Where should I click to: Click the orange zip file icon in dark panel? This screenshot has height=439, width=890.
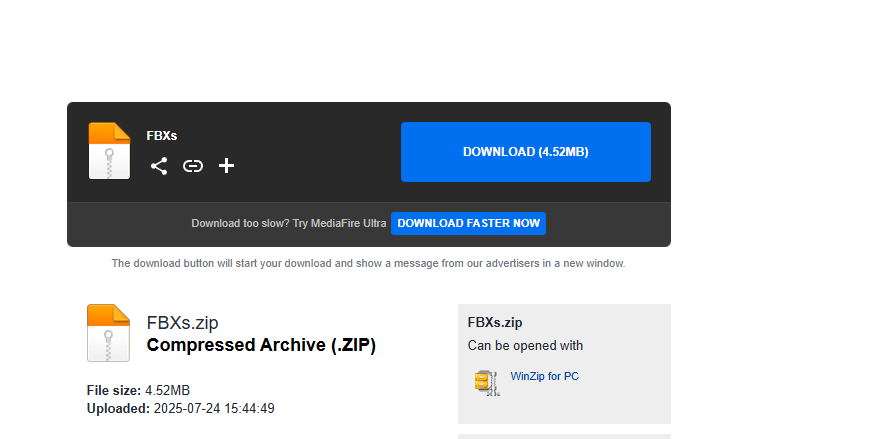110,151
